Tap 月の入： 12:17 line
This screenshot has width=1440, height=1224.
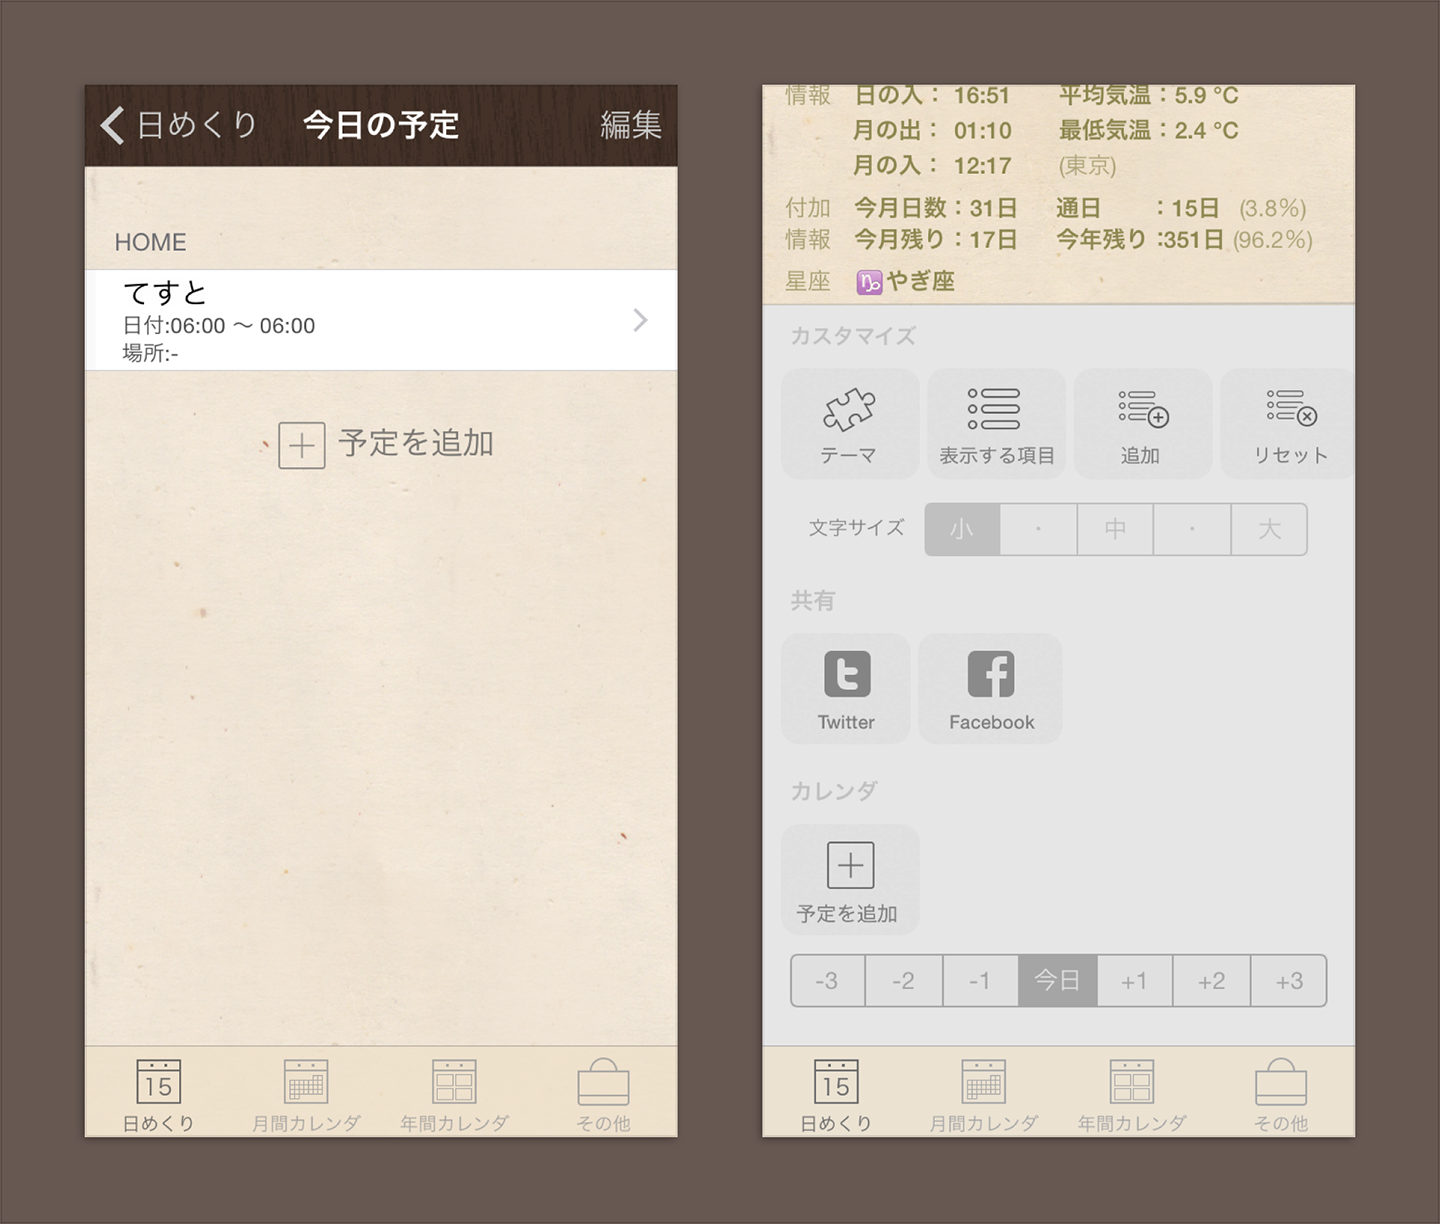(932, 165)
